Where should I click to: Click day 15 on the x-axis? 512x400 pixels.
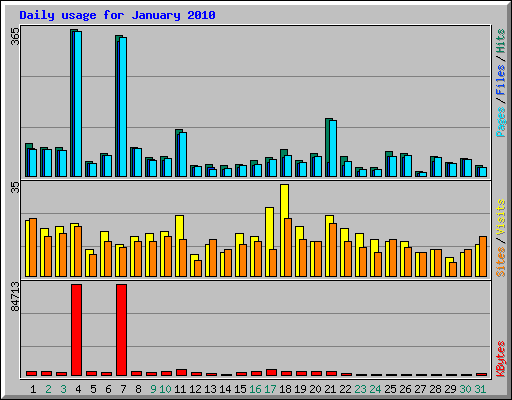240,389
